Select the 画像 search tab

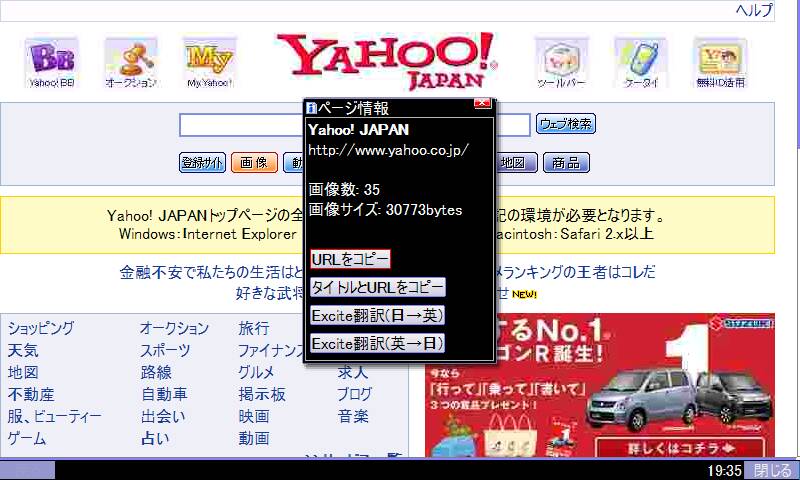click(x=254, y=163)
